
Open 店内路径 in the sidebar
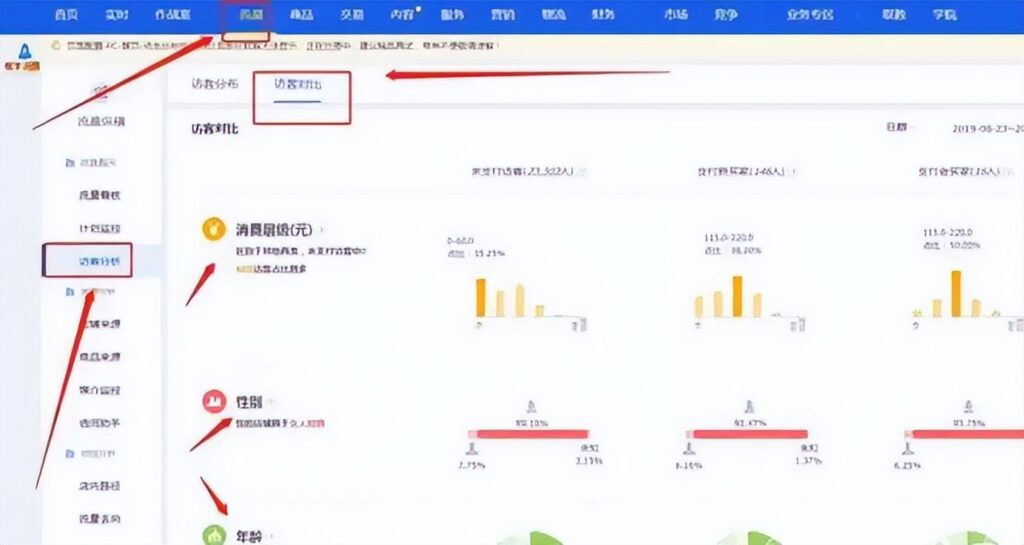coord(100,486)
